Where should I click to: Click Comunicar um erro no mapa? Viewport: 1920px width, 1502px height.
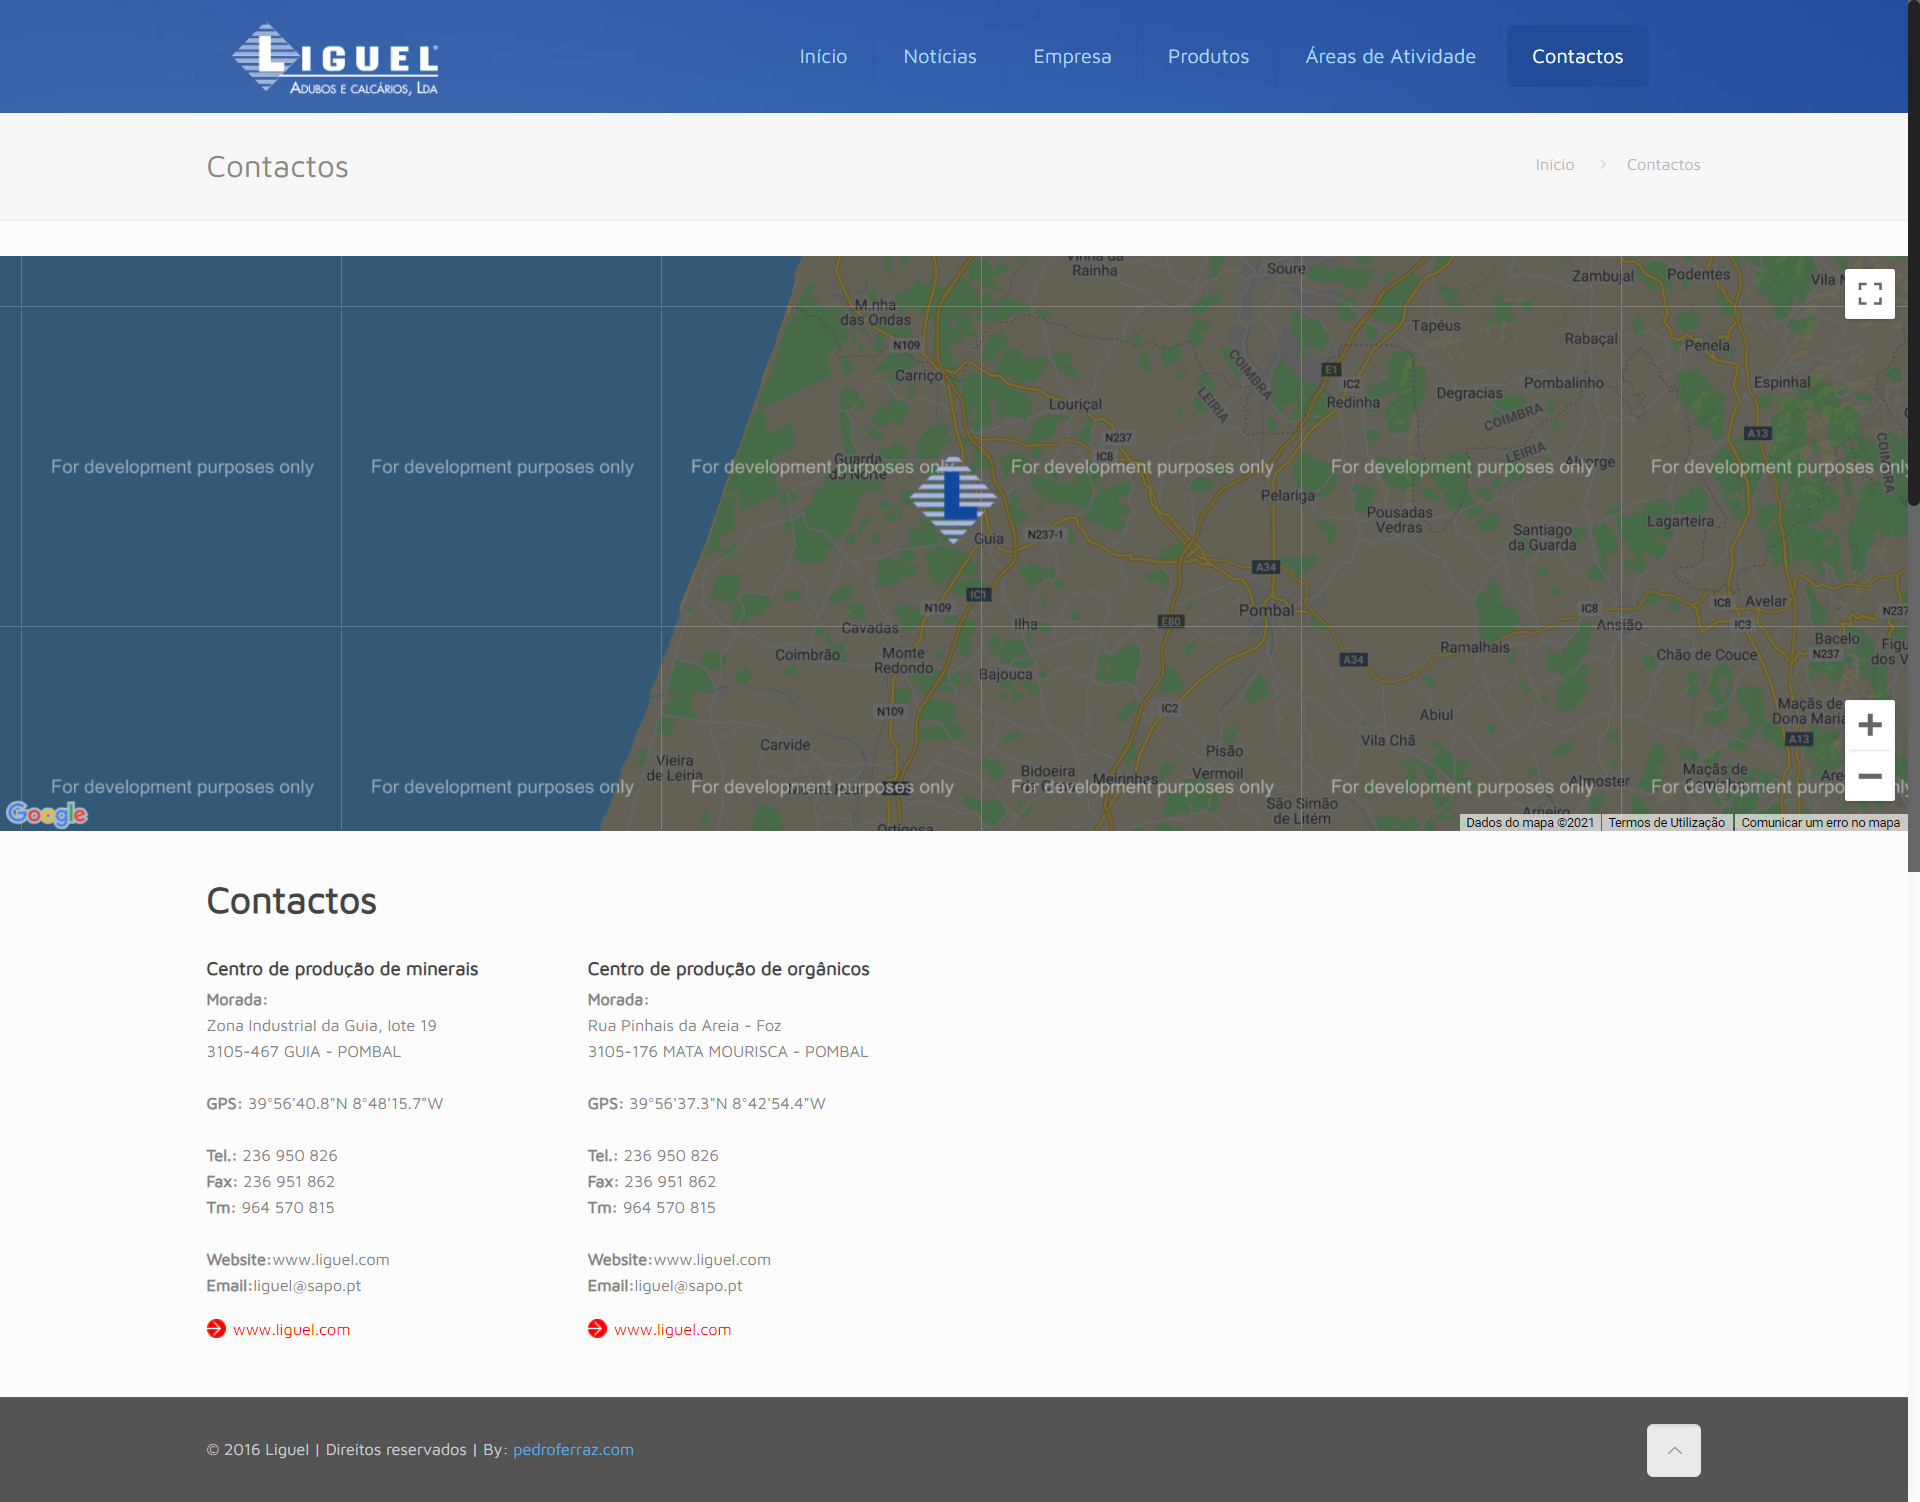(1819, 823)
